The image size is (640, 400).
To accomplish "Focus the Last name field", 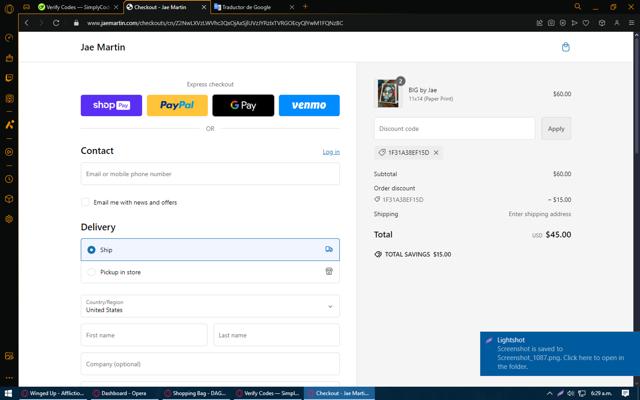I will (x=276, y=335).
